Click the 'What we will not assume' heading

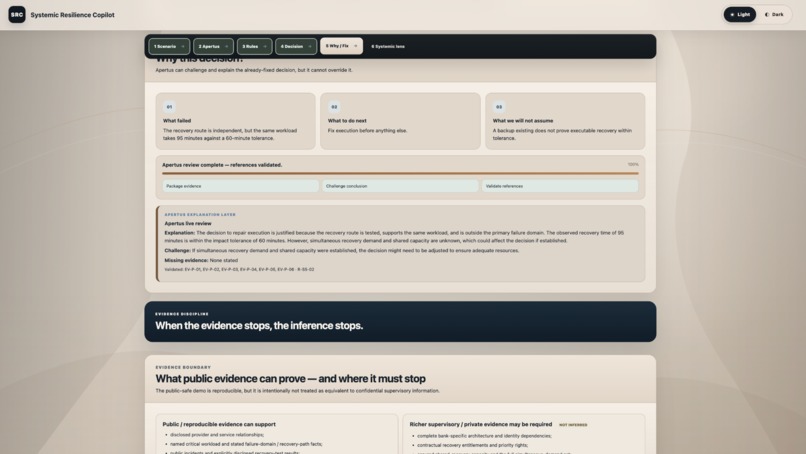523,121
